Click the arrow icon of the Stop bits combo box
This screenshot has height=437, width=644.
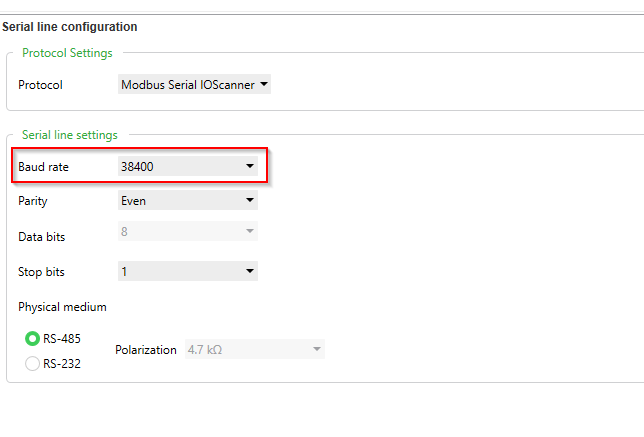click(x=250, y=271)
